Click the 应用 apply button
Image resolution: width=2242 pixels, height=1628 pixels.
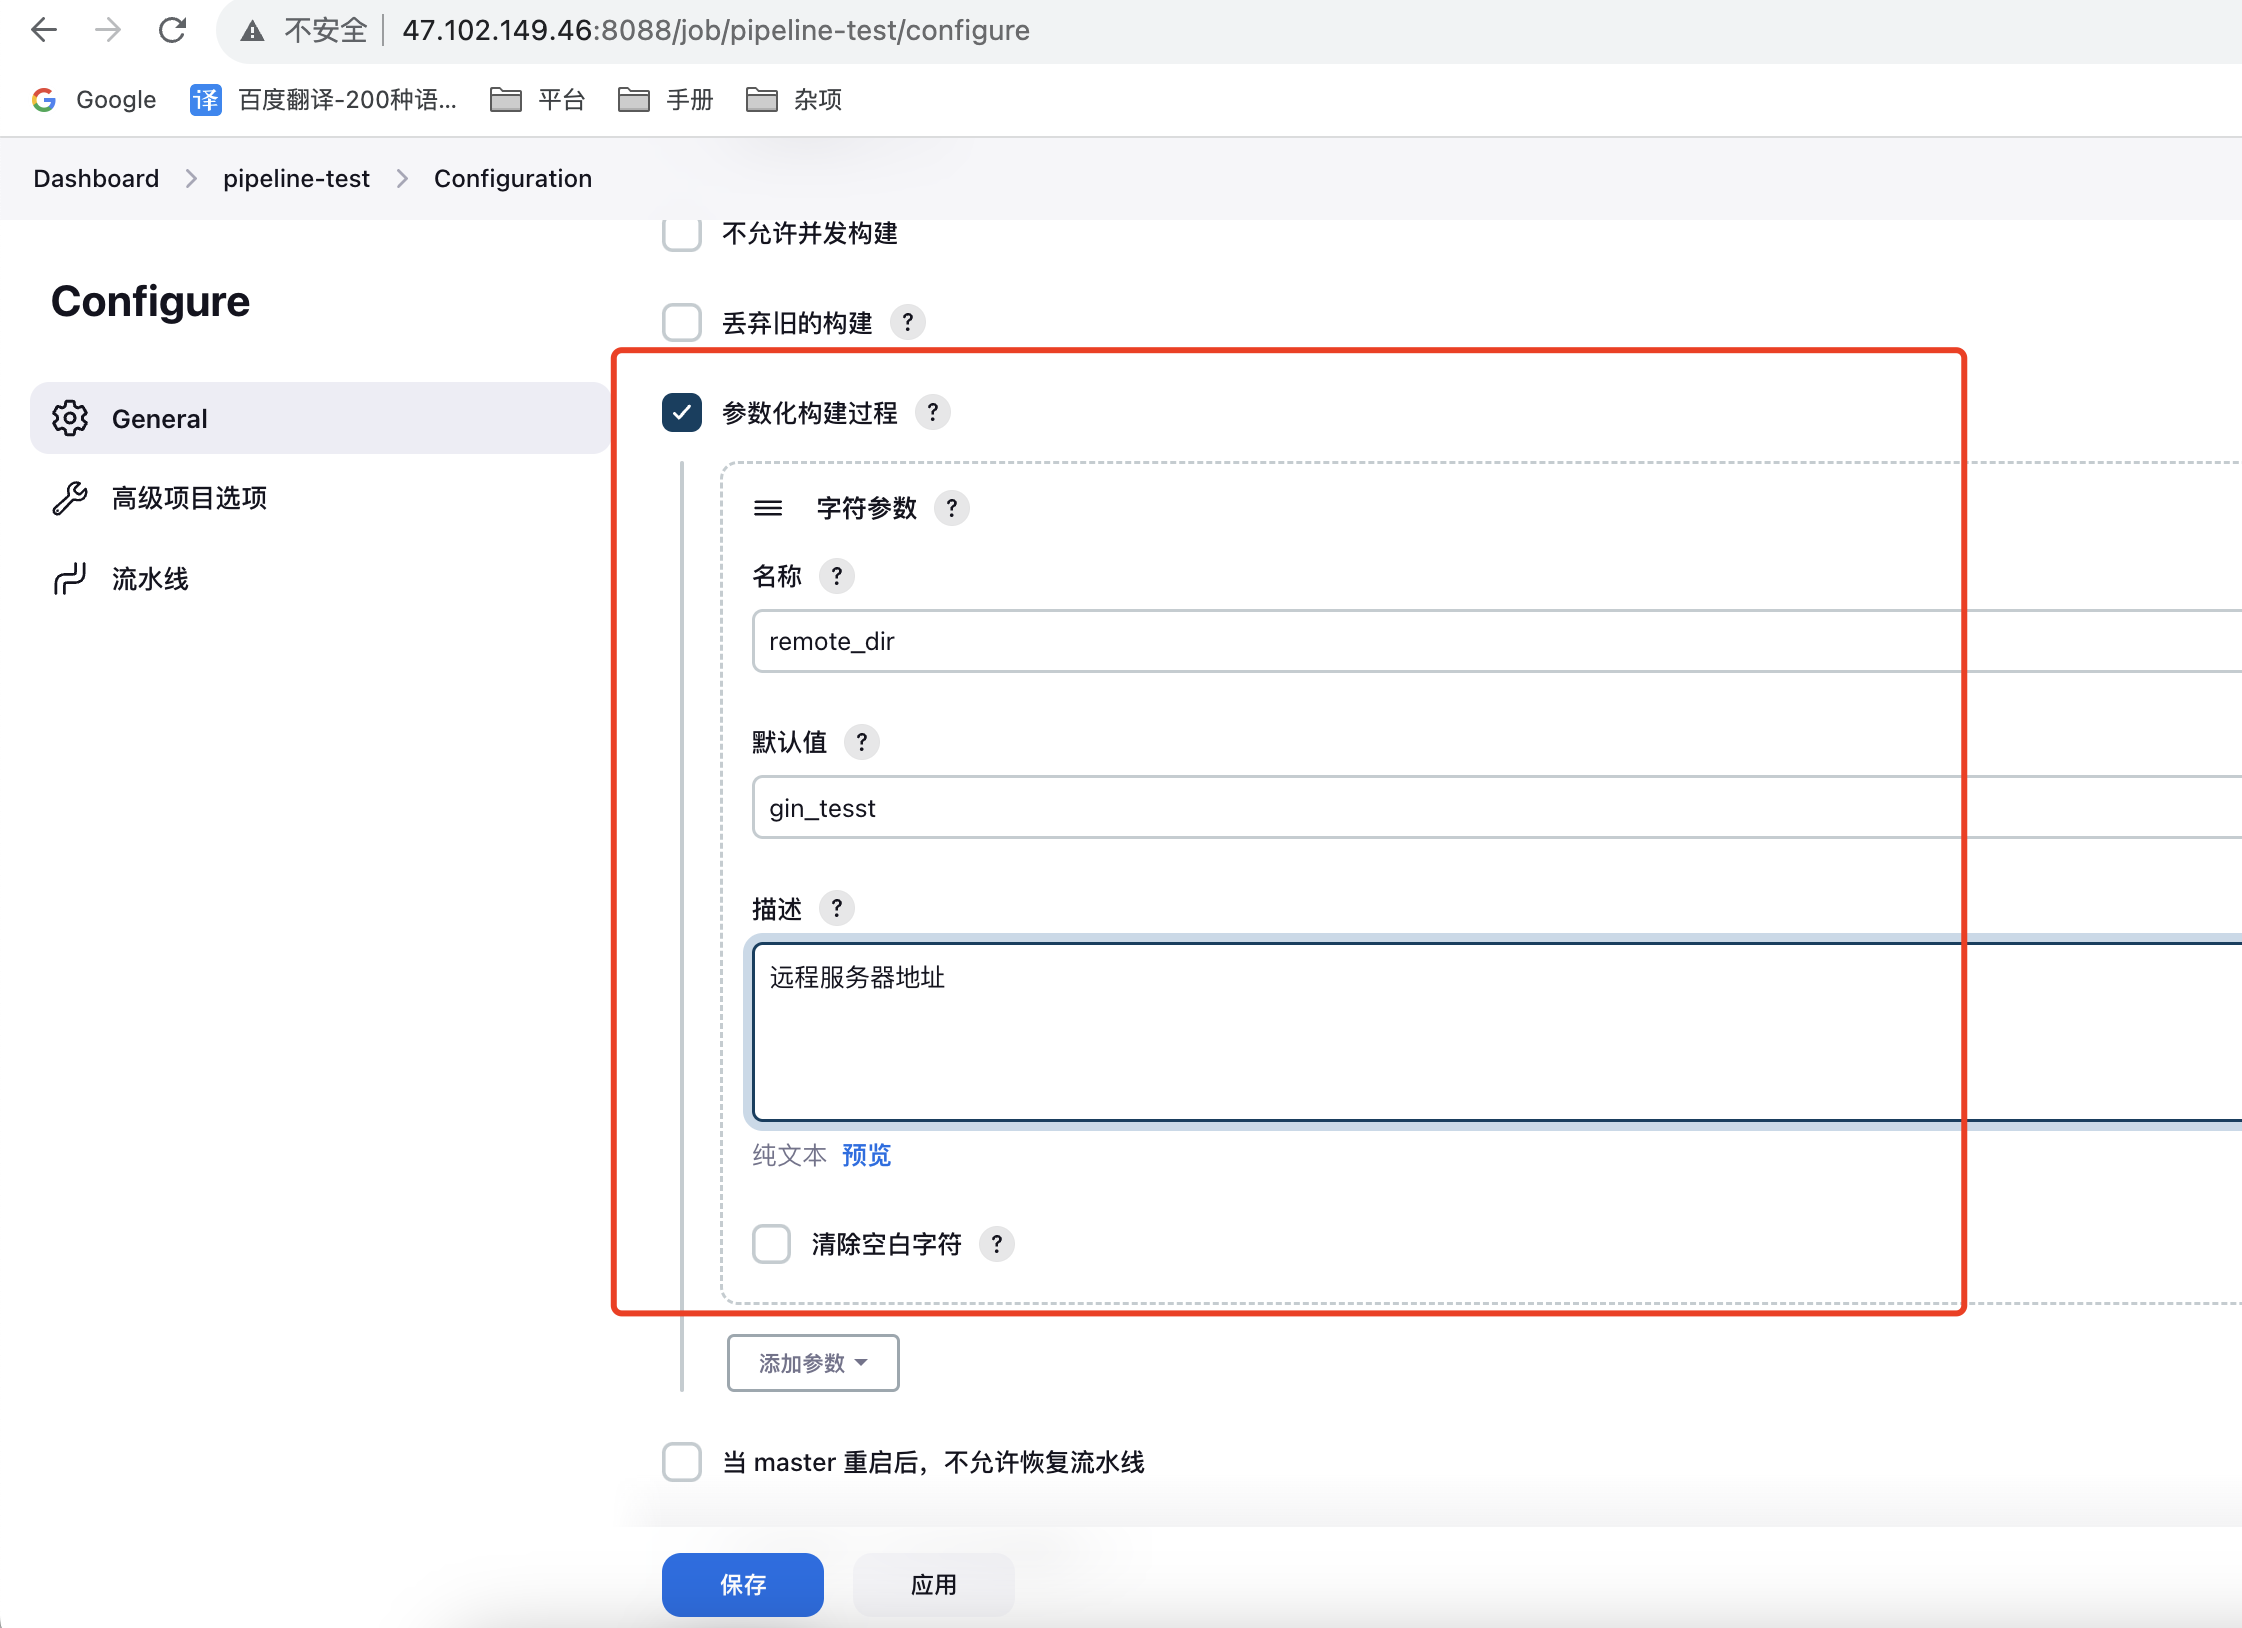coord(934,1585)
